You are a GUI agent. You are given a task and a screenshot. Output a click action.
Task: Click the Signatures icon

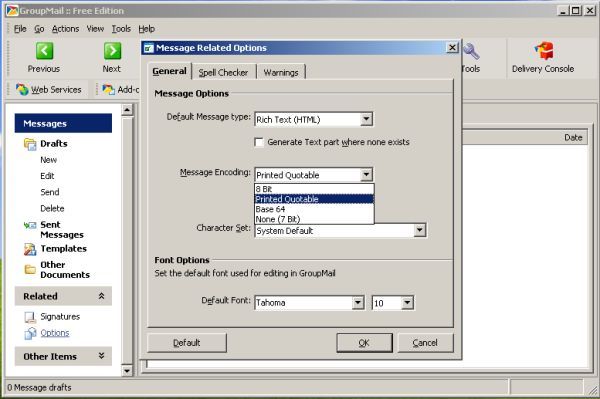(x=30, y=317)
